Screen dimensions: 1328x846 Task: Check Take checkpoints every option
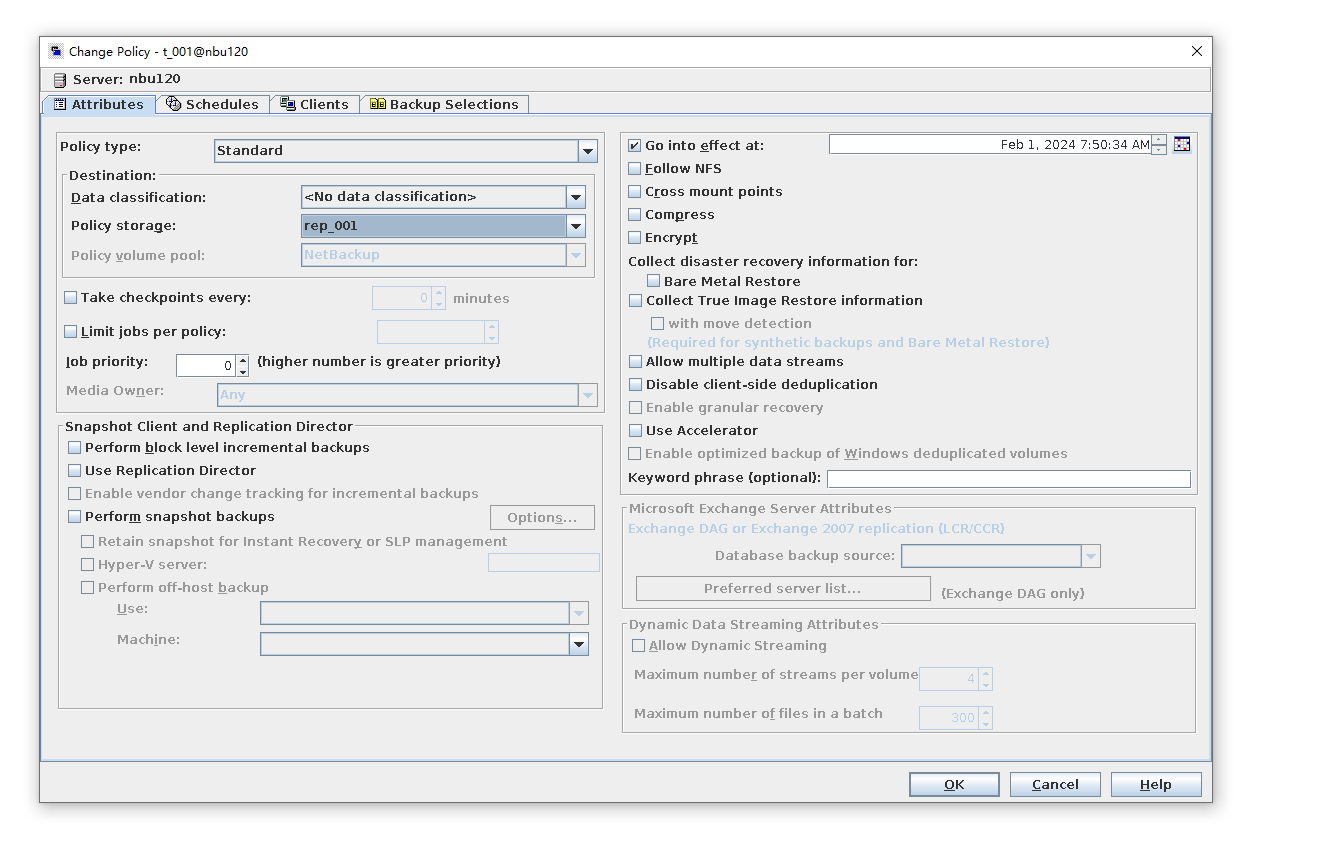pyautogui.click(x=71, y=298)
